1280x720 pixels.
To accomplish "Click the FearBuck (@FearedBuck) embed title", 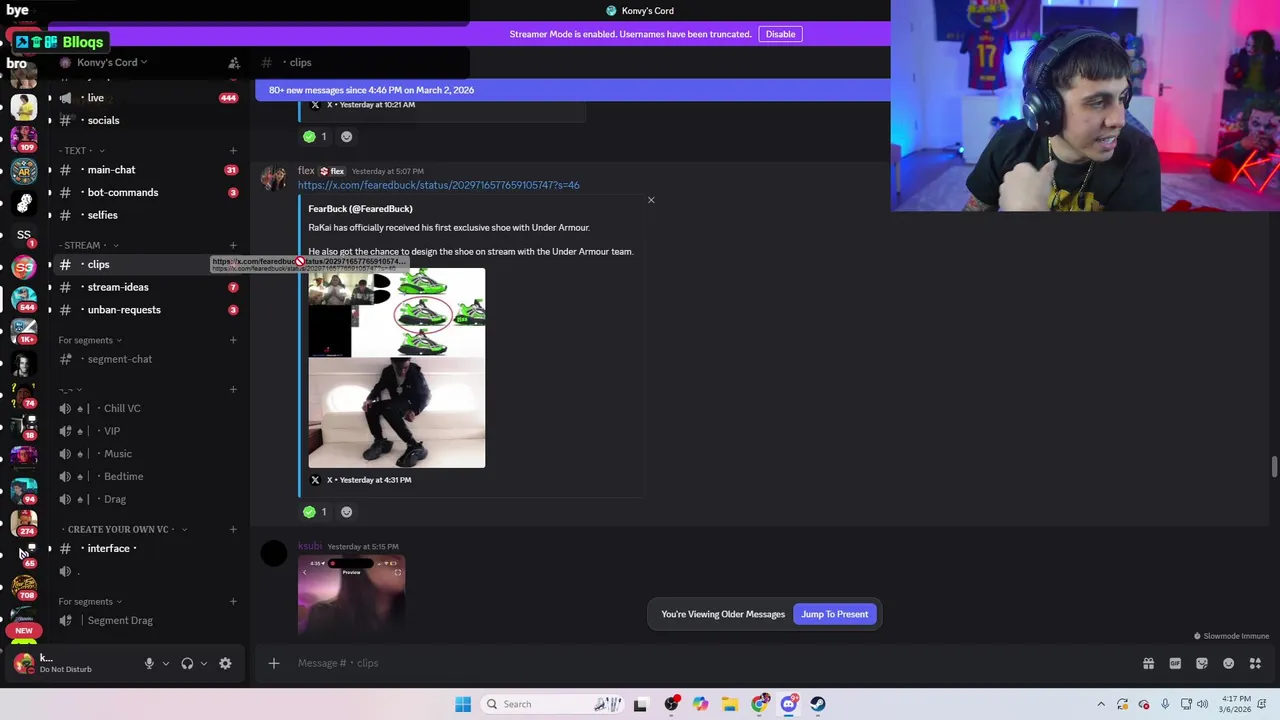I will (360, 209).
